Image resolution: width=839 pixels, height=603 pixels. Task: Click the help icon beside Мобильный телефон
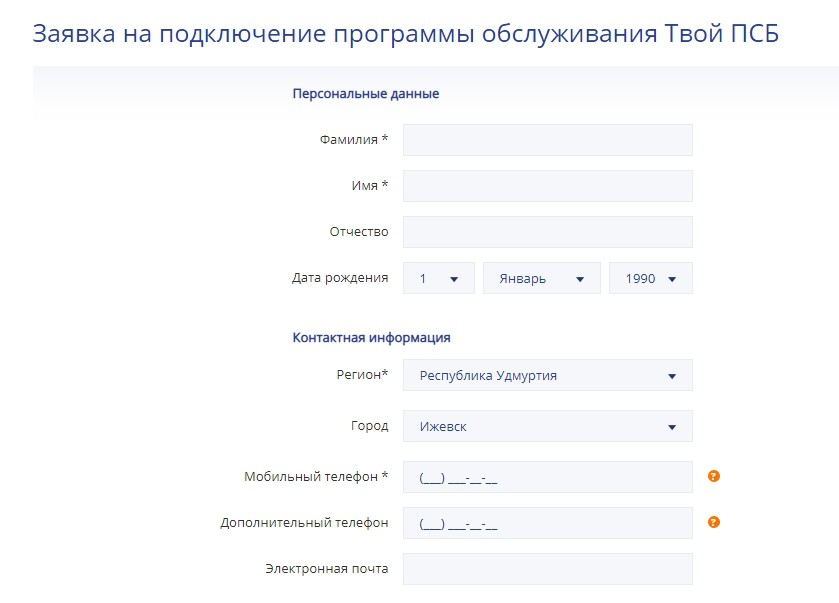pyautogui.click(x=714, y=476)
